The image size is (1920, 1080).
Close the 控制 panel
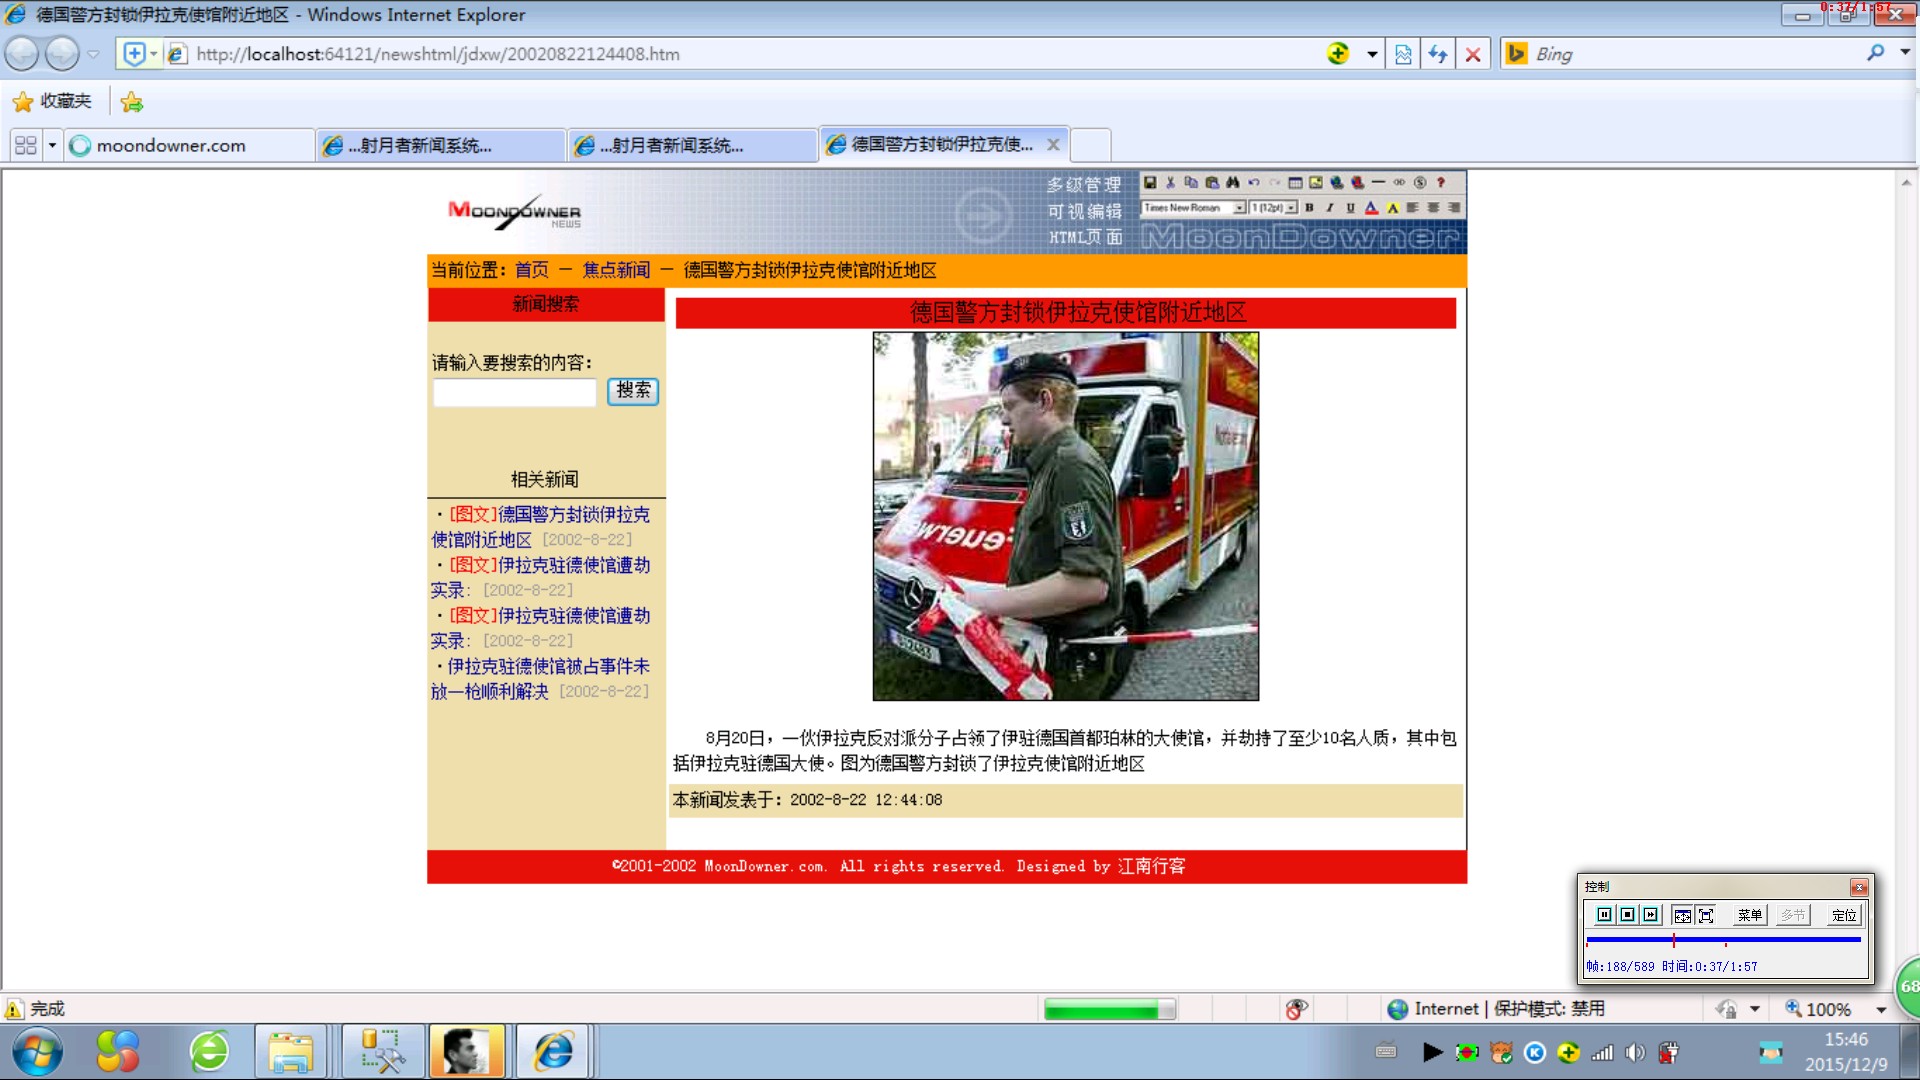[1858, 887]
